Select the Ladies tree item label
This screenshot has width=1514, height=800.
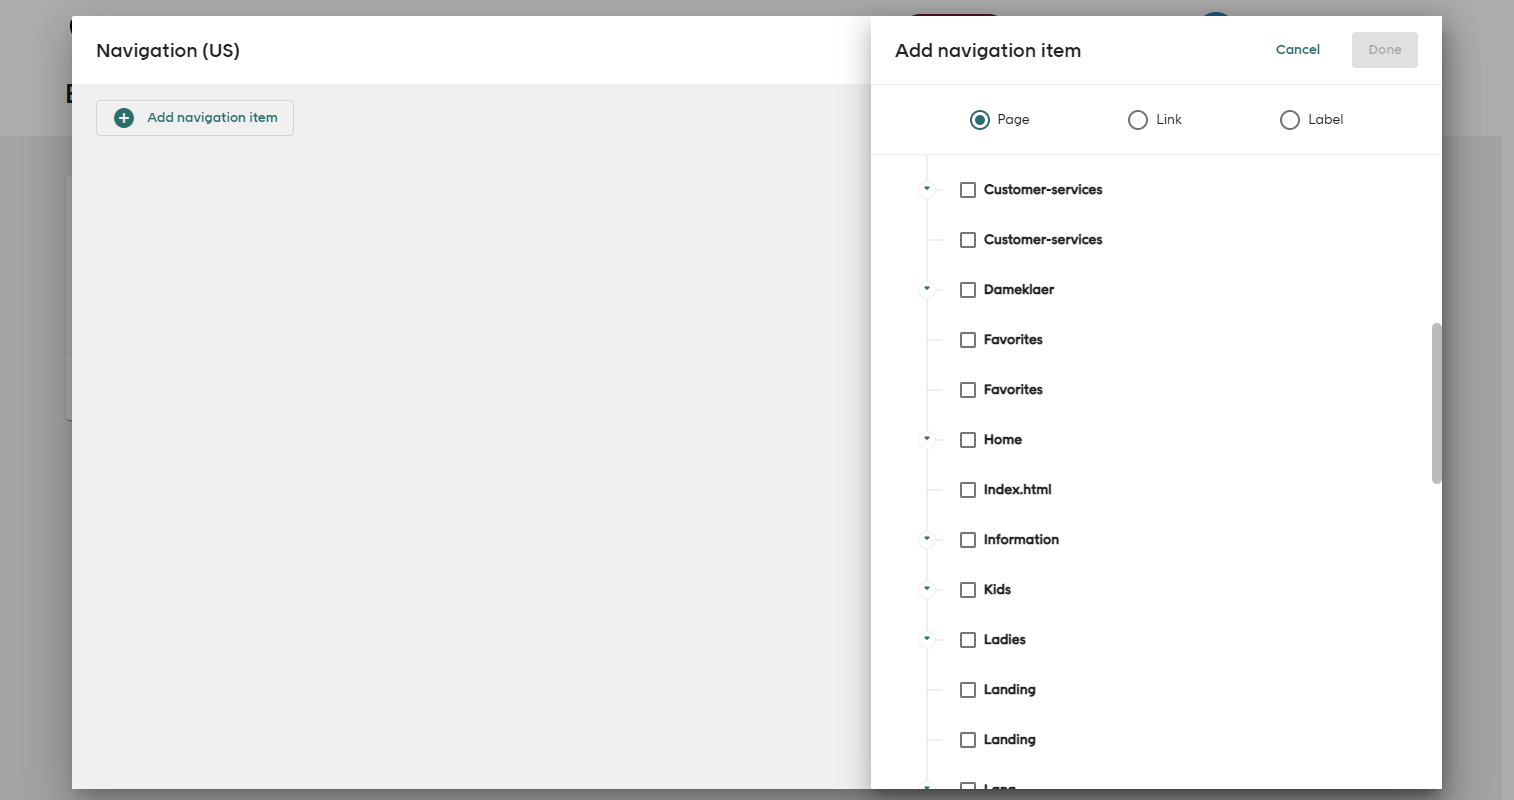pos(1004,640)
